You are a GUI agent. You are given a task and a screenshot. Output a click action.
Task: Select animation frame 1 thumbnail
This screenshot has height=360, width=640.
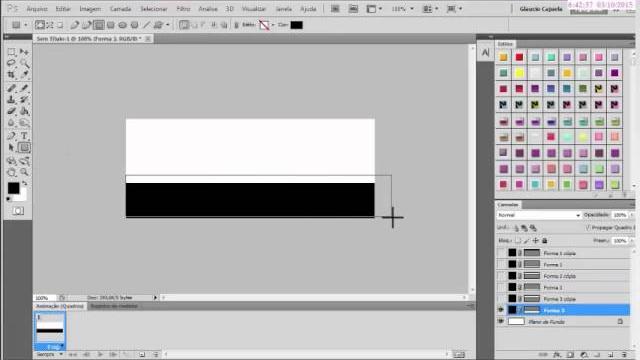50,328
